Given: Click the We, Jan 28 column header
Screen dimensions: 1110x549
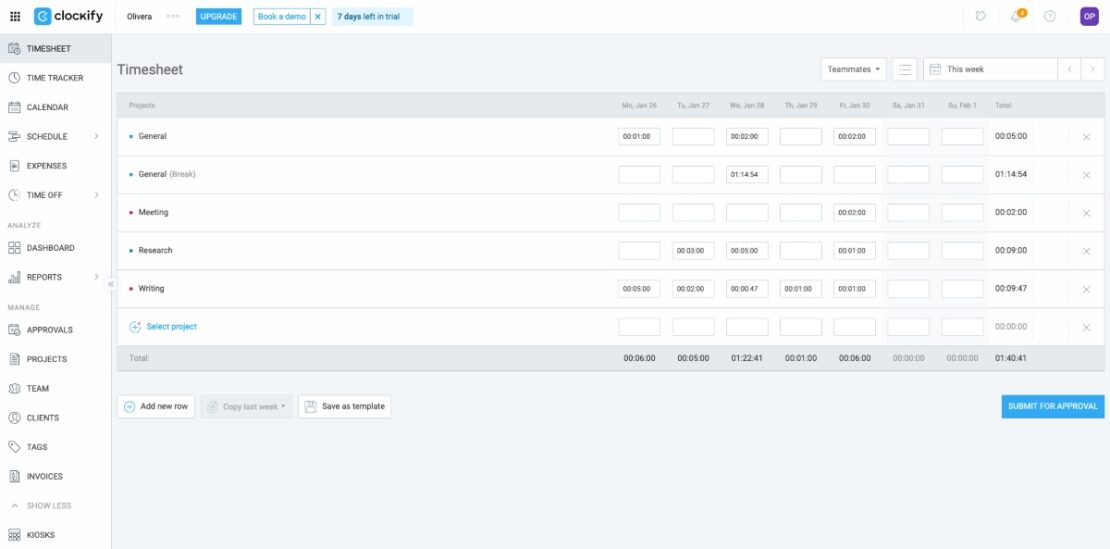Looking at the screenshot, I should tap(747, 105).
